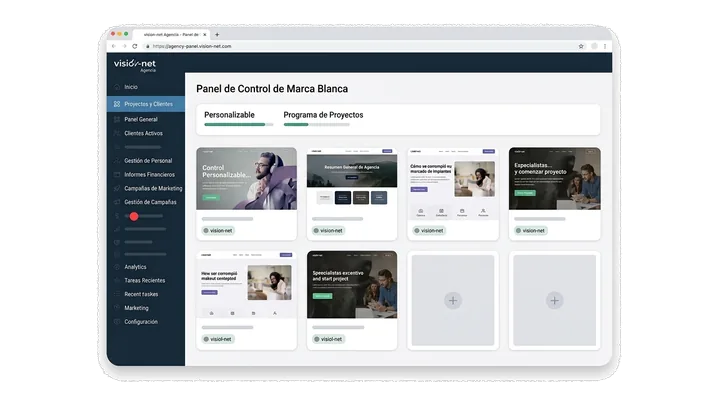Click the Gestión de Personal icon
Viewport: 720px width, 405px height.
[117, 161]
